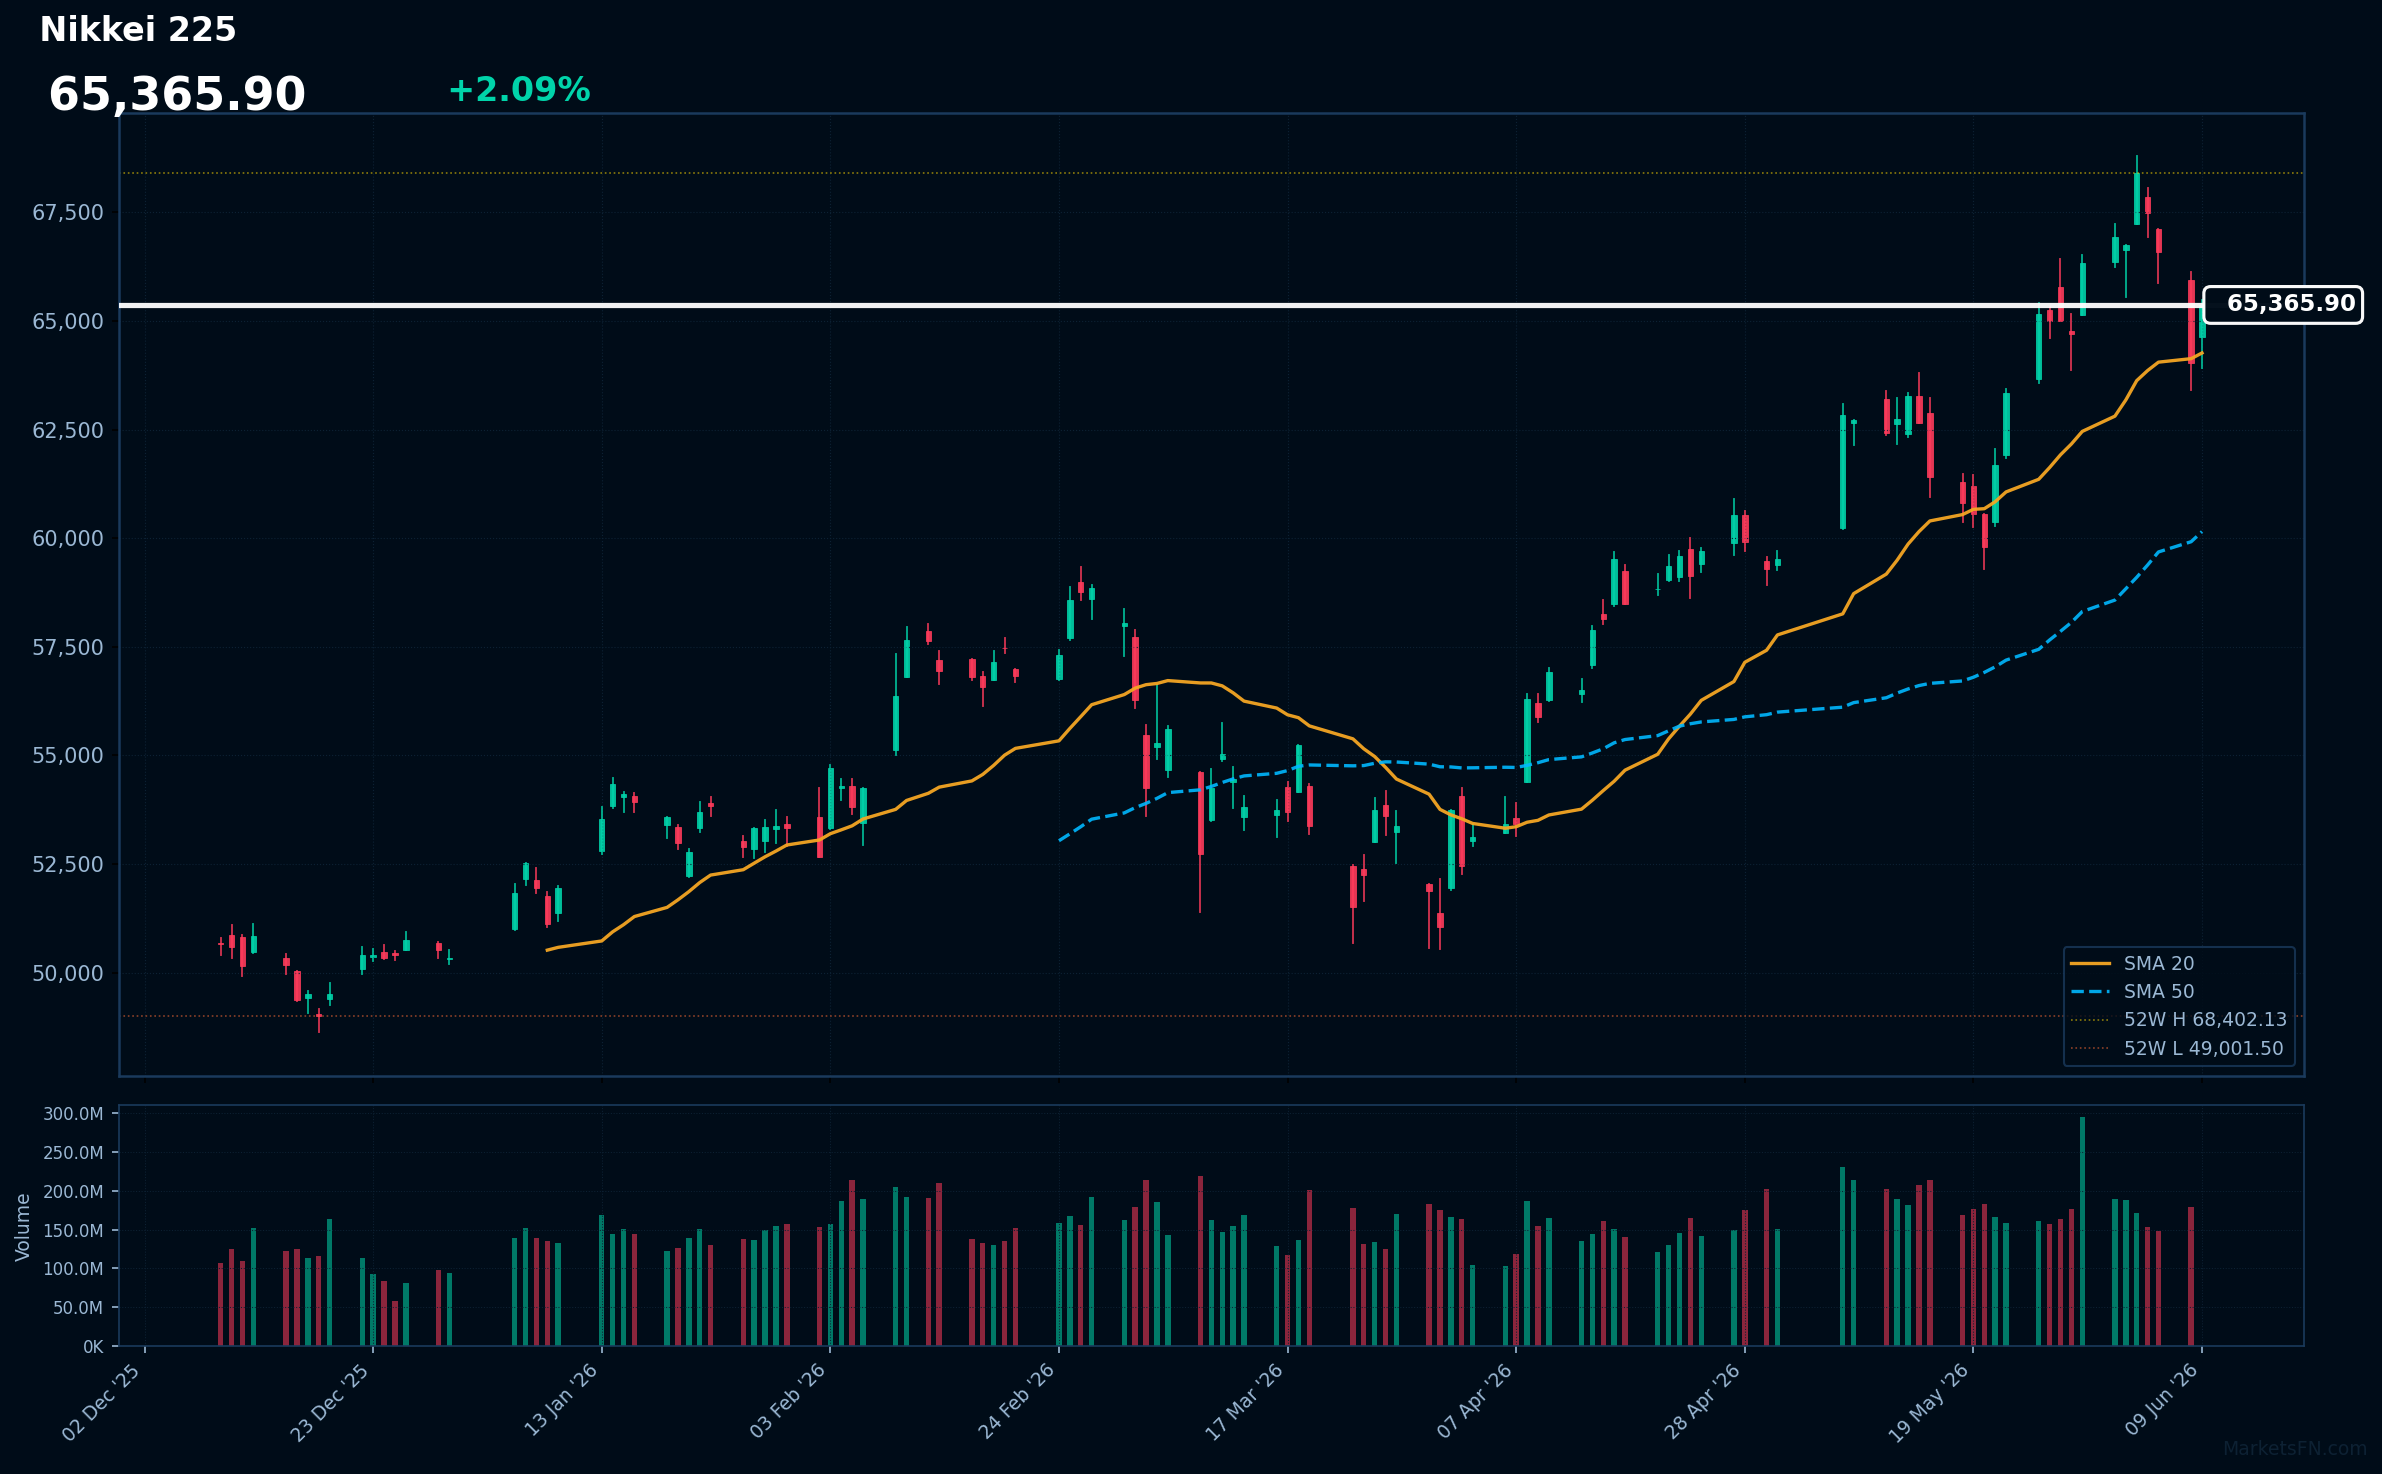
Task: Click the 50,000 price axis label
Action: click(x=68, y=973)
